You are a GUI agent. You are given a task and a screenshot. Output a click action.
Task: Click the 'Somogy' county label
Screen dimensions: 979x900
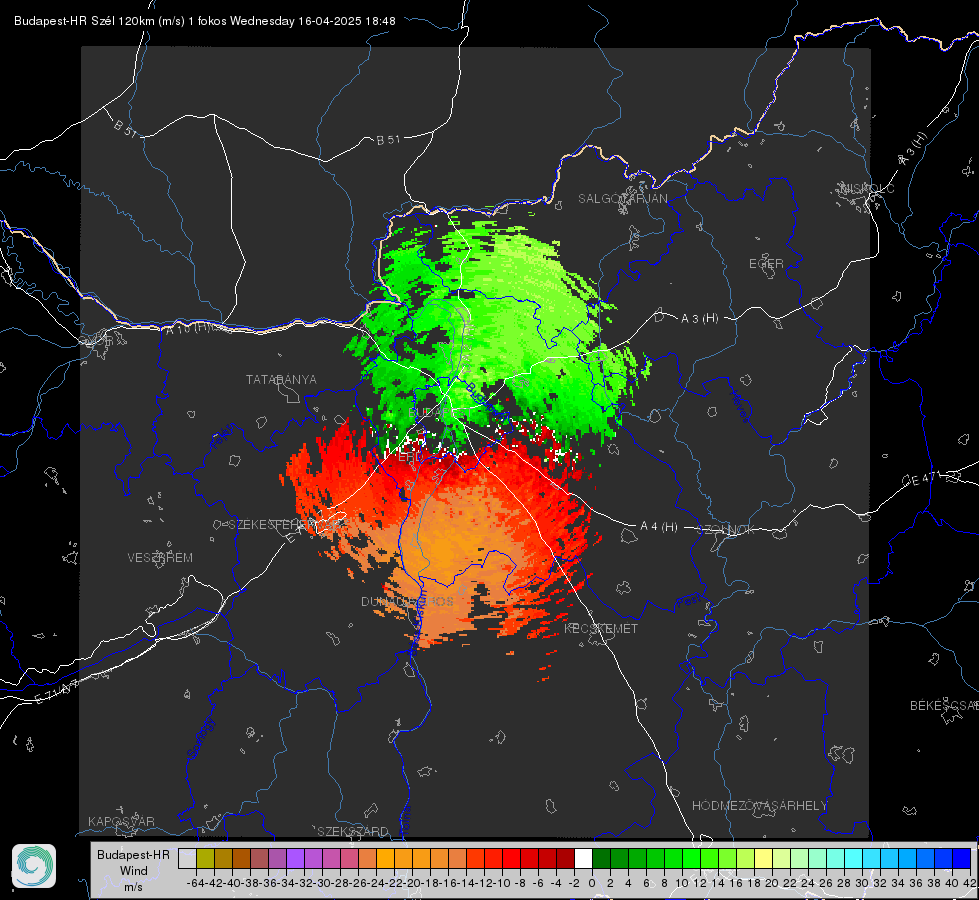(200, 739)
